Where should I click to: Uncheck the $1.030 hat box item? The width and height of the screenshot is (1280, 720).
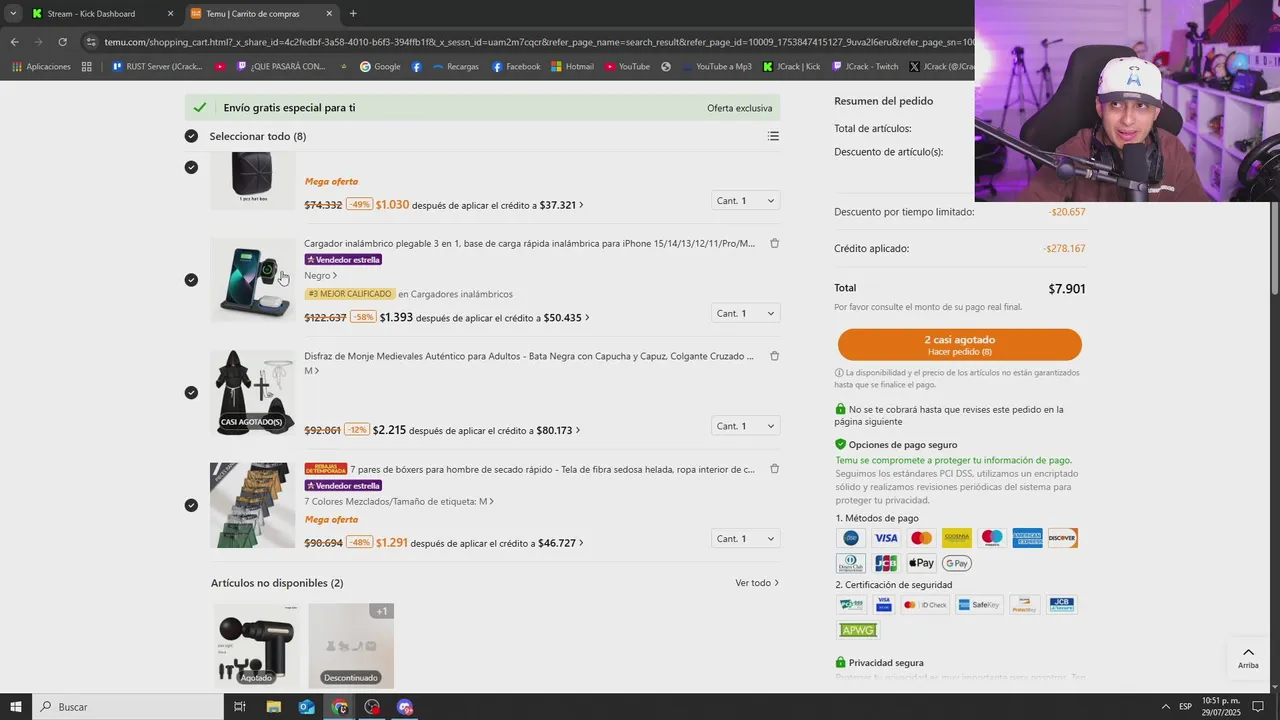point(191,167)
